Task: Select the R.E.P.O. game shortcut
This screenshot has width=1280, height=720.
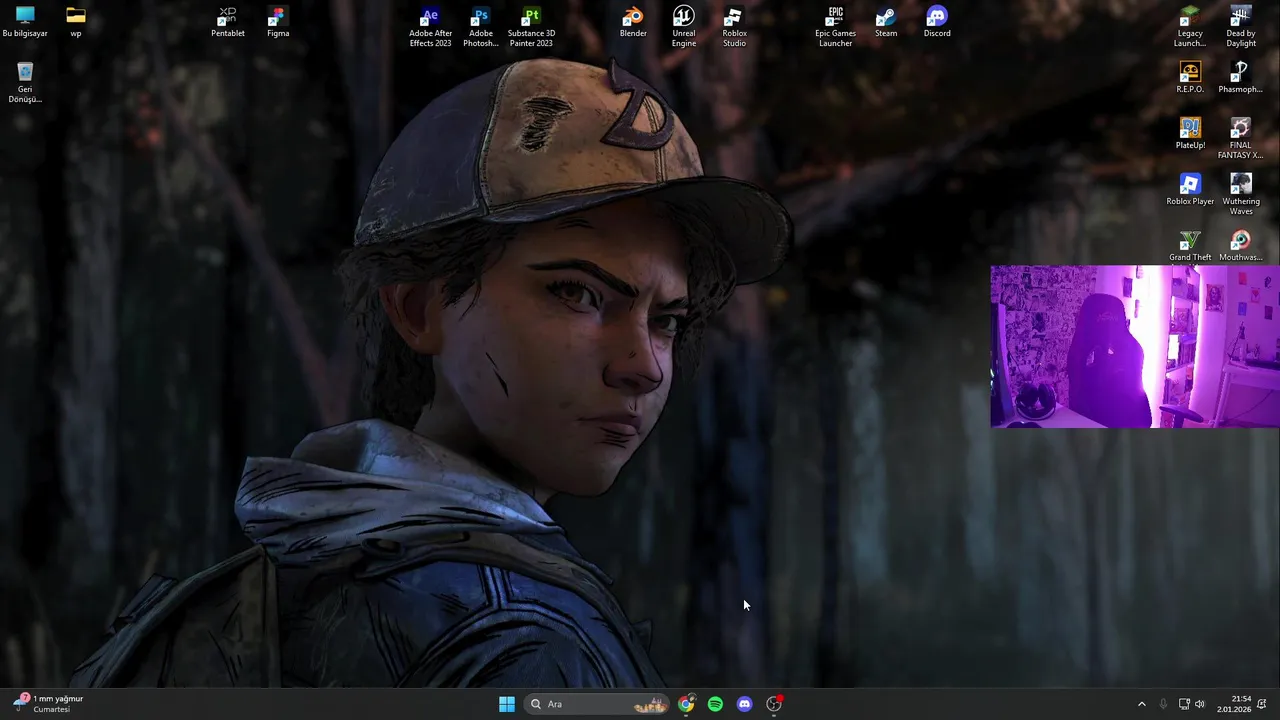Action: coord(1190,78)
